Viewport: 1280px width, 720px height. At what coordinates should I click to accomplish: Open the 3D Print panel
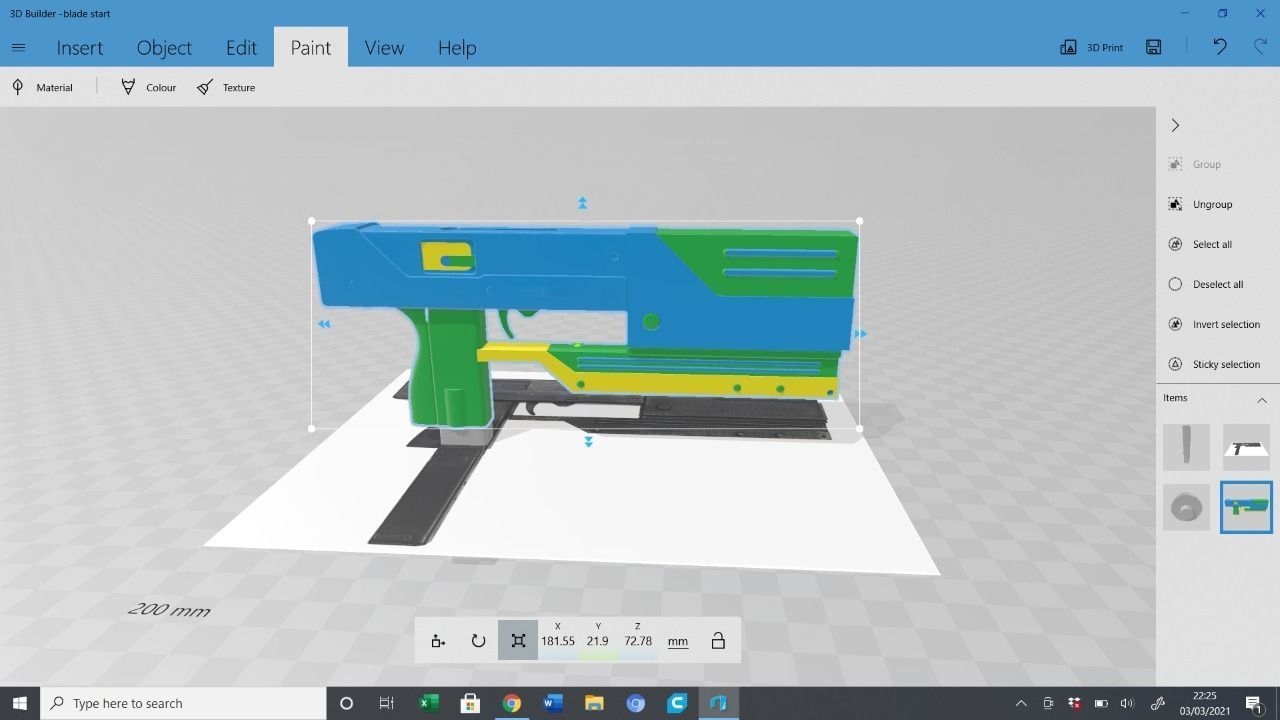pos(1092,47)
